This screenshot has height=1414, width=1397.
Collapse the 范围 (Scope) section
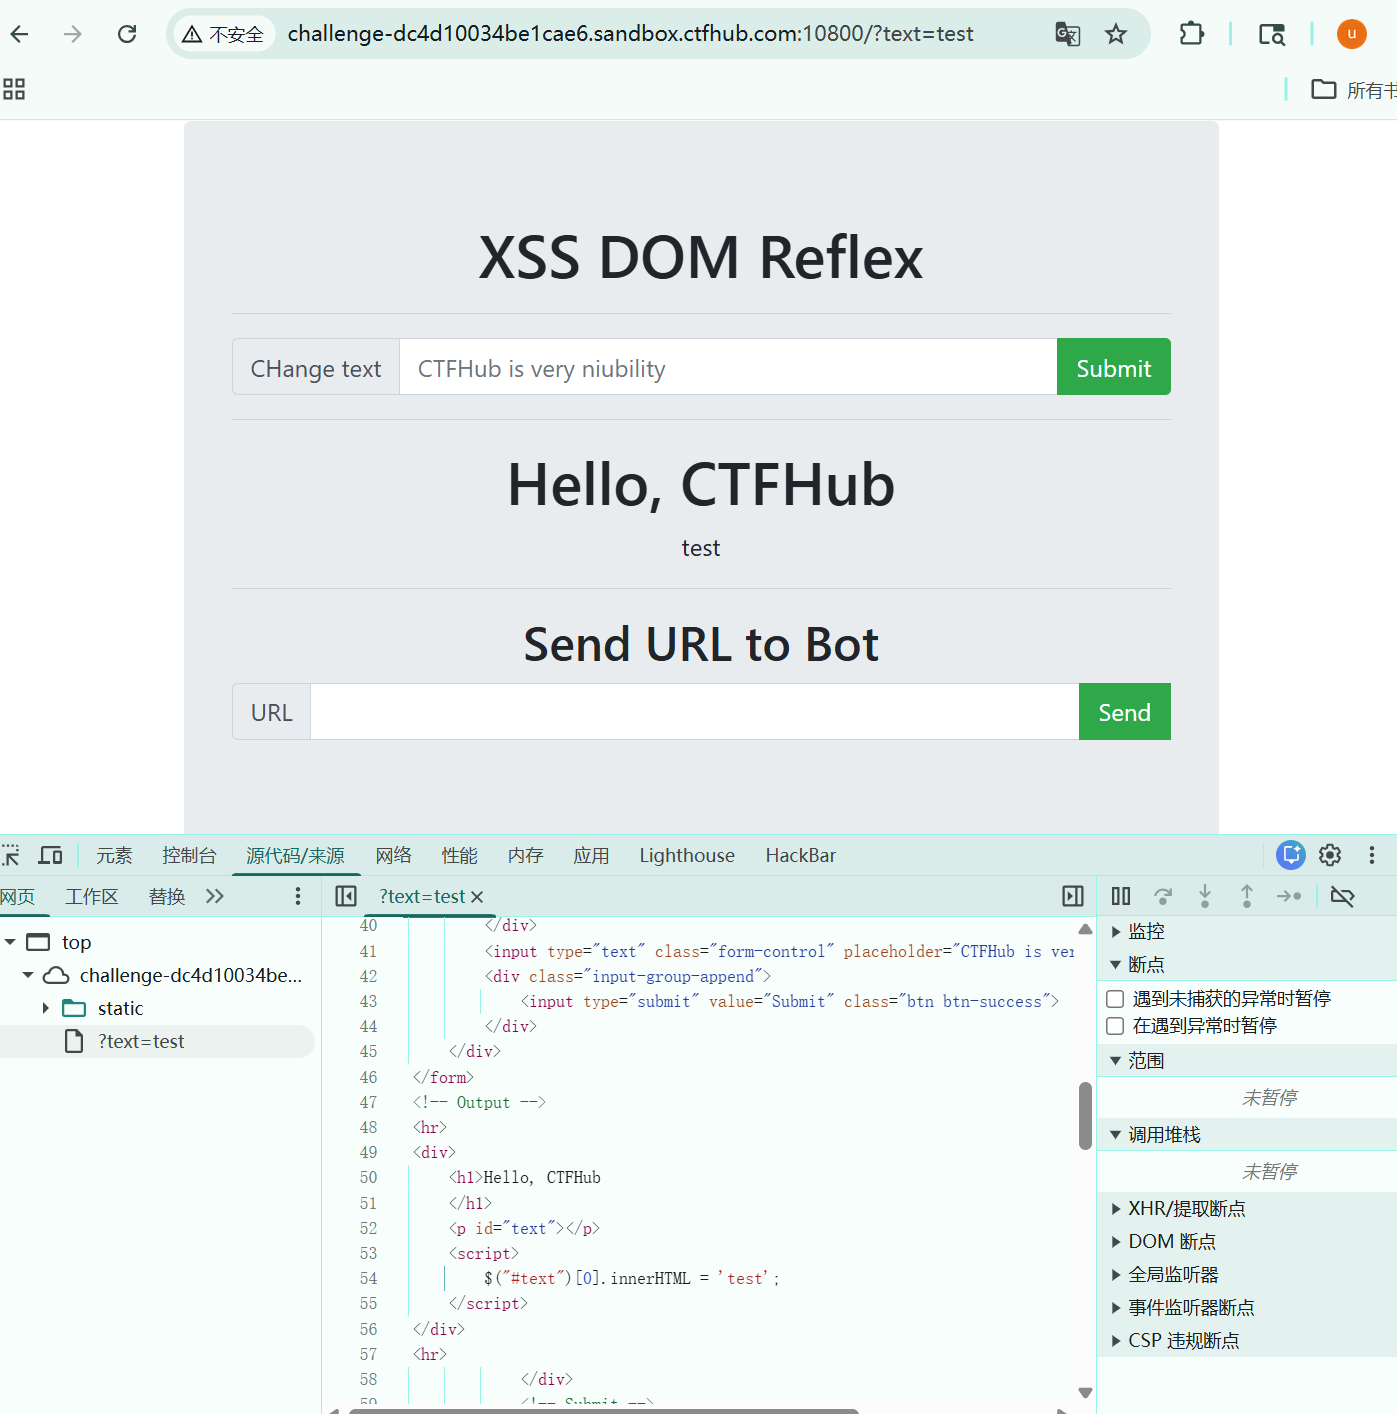1116,1061
